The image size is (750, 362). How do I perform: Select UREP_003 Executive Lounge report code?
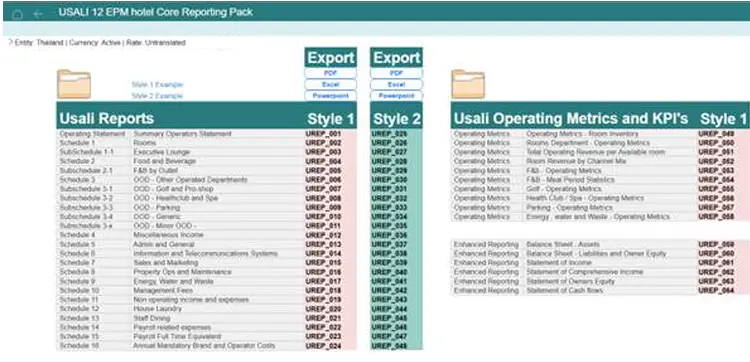point(323,152)
